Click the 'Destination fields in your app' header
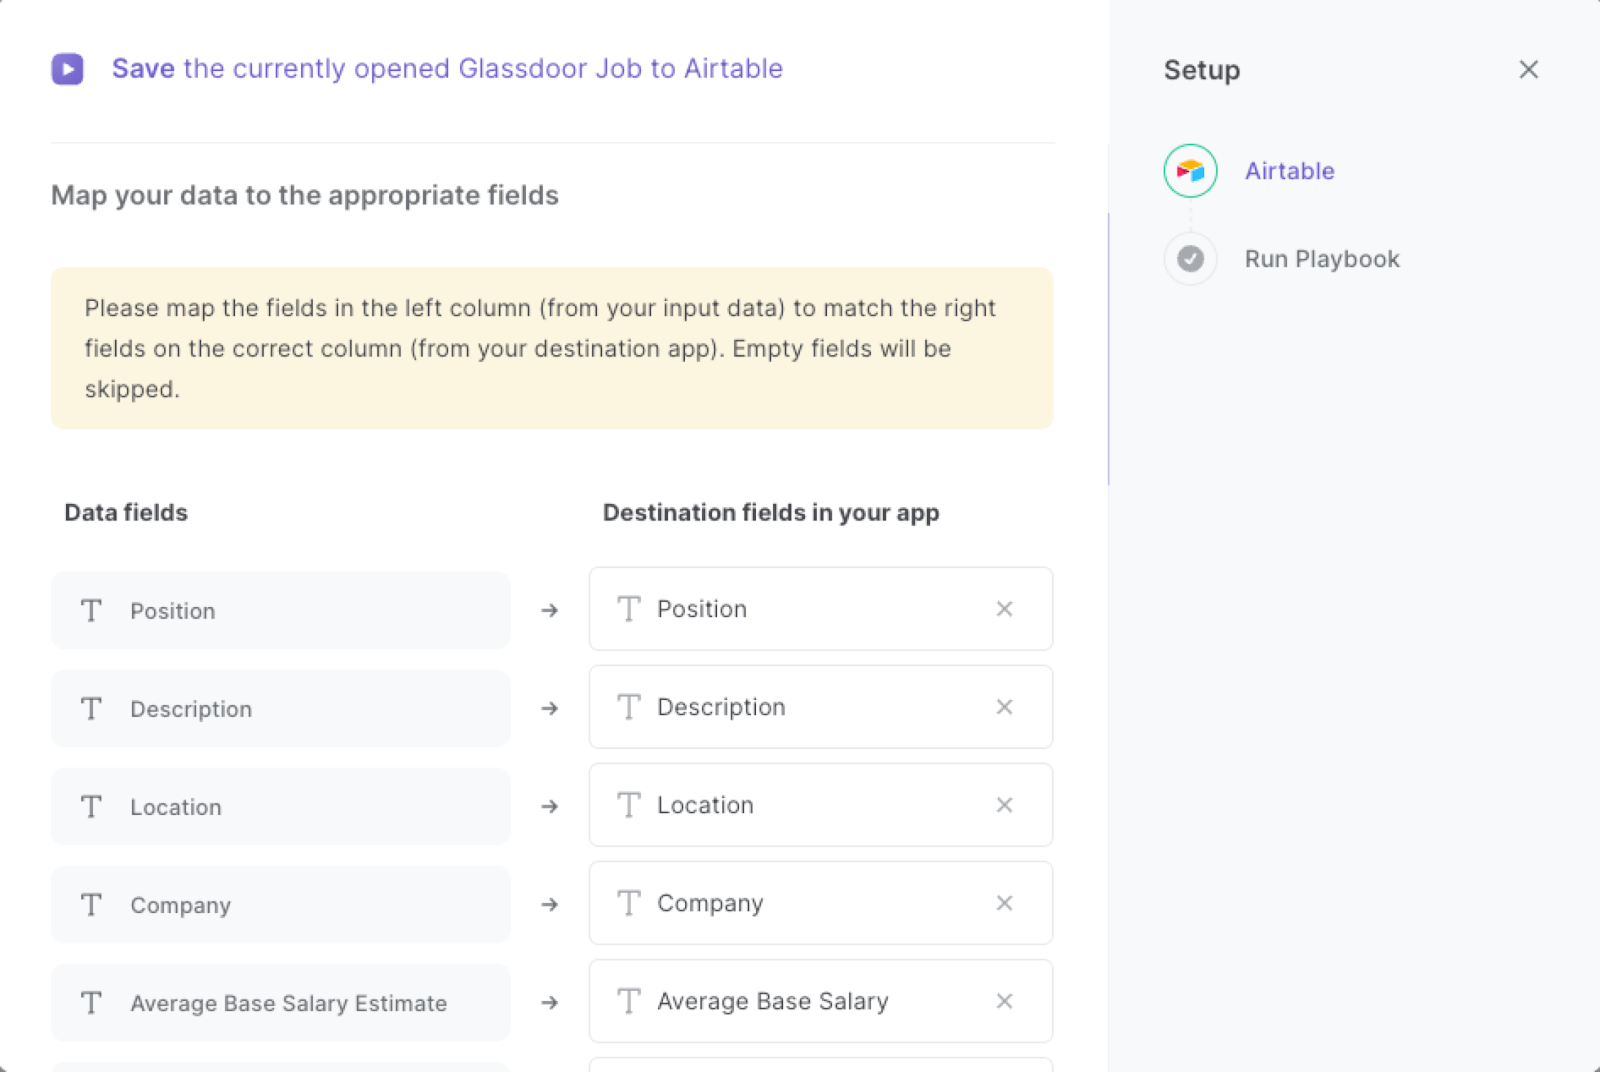Screen dimensions: 1600x1072 pos(771,512)
